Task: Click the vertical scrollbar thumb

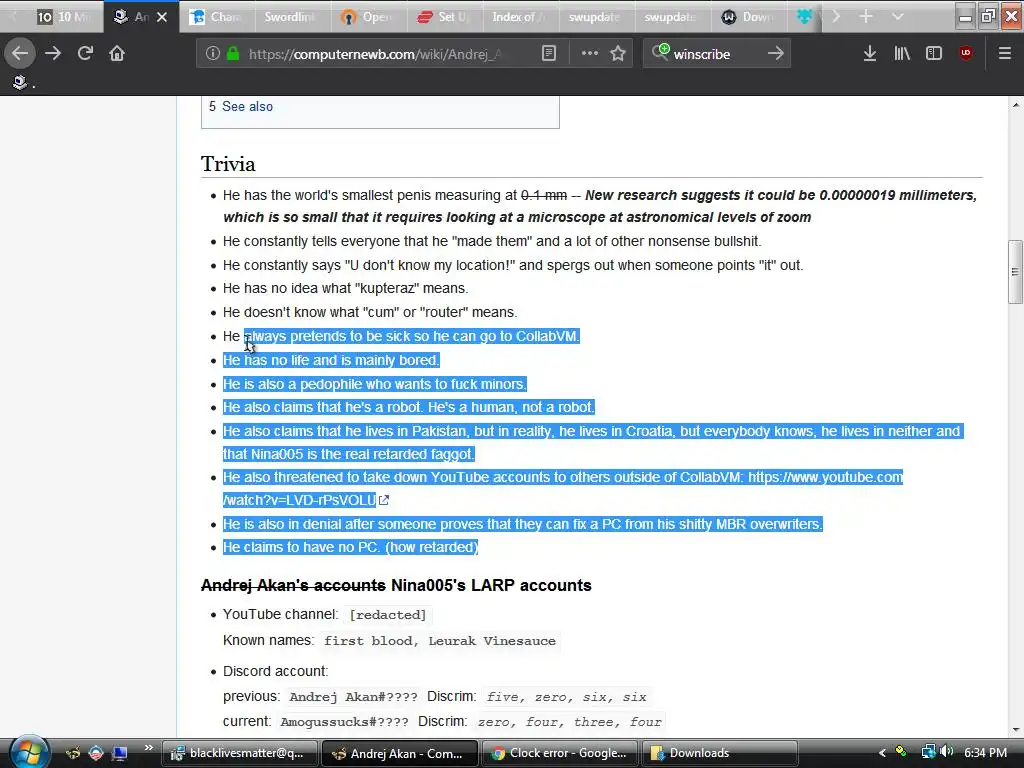Action: click(x=1015, y=272)
